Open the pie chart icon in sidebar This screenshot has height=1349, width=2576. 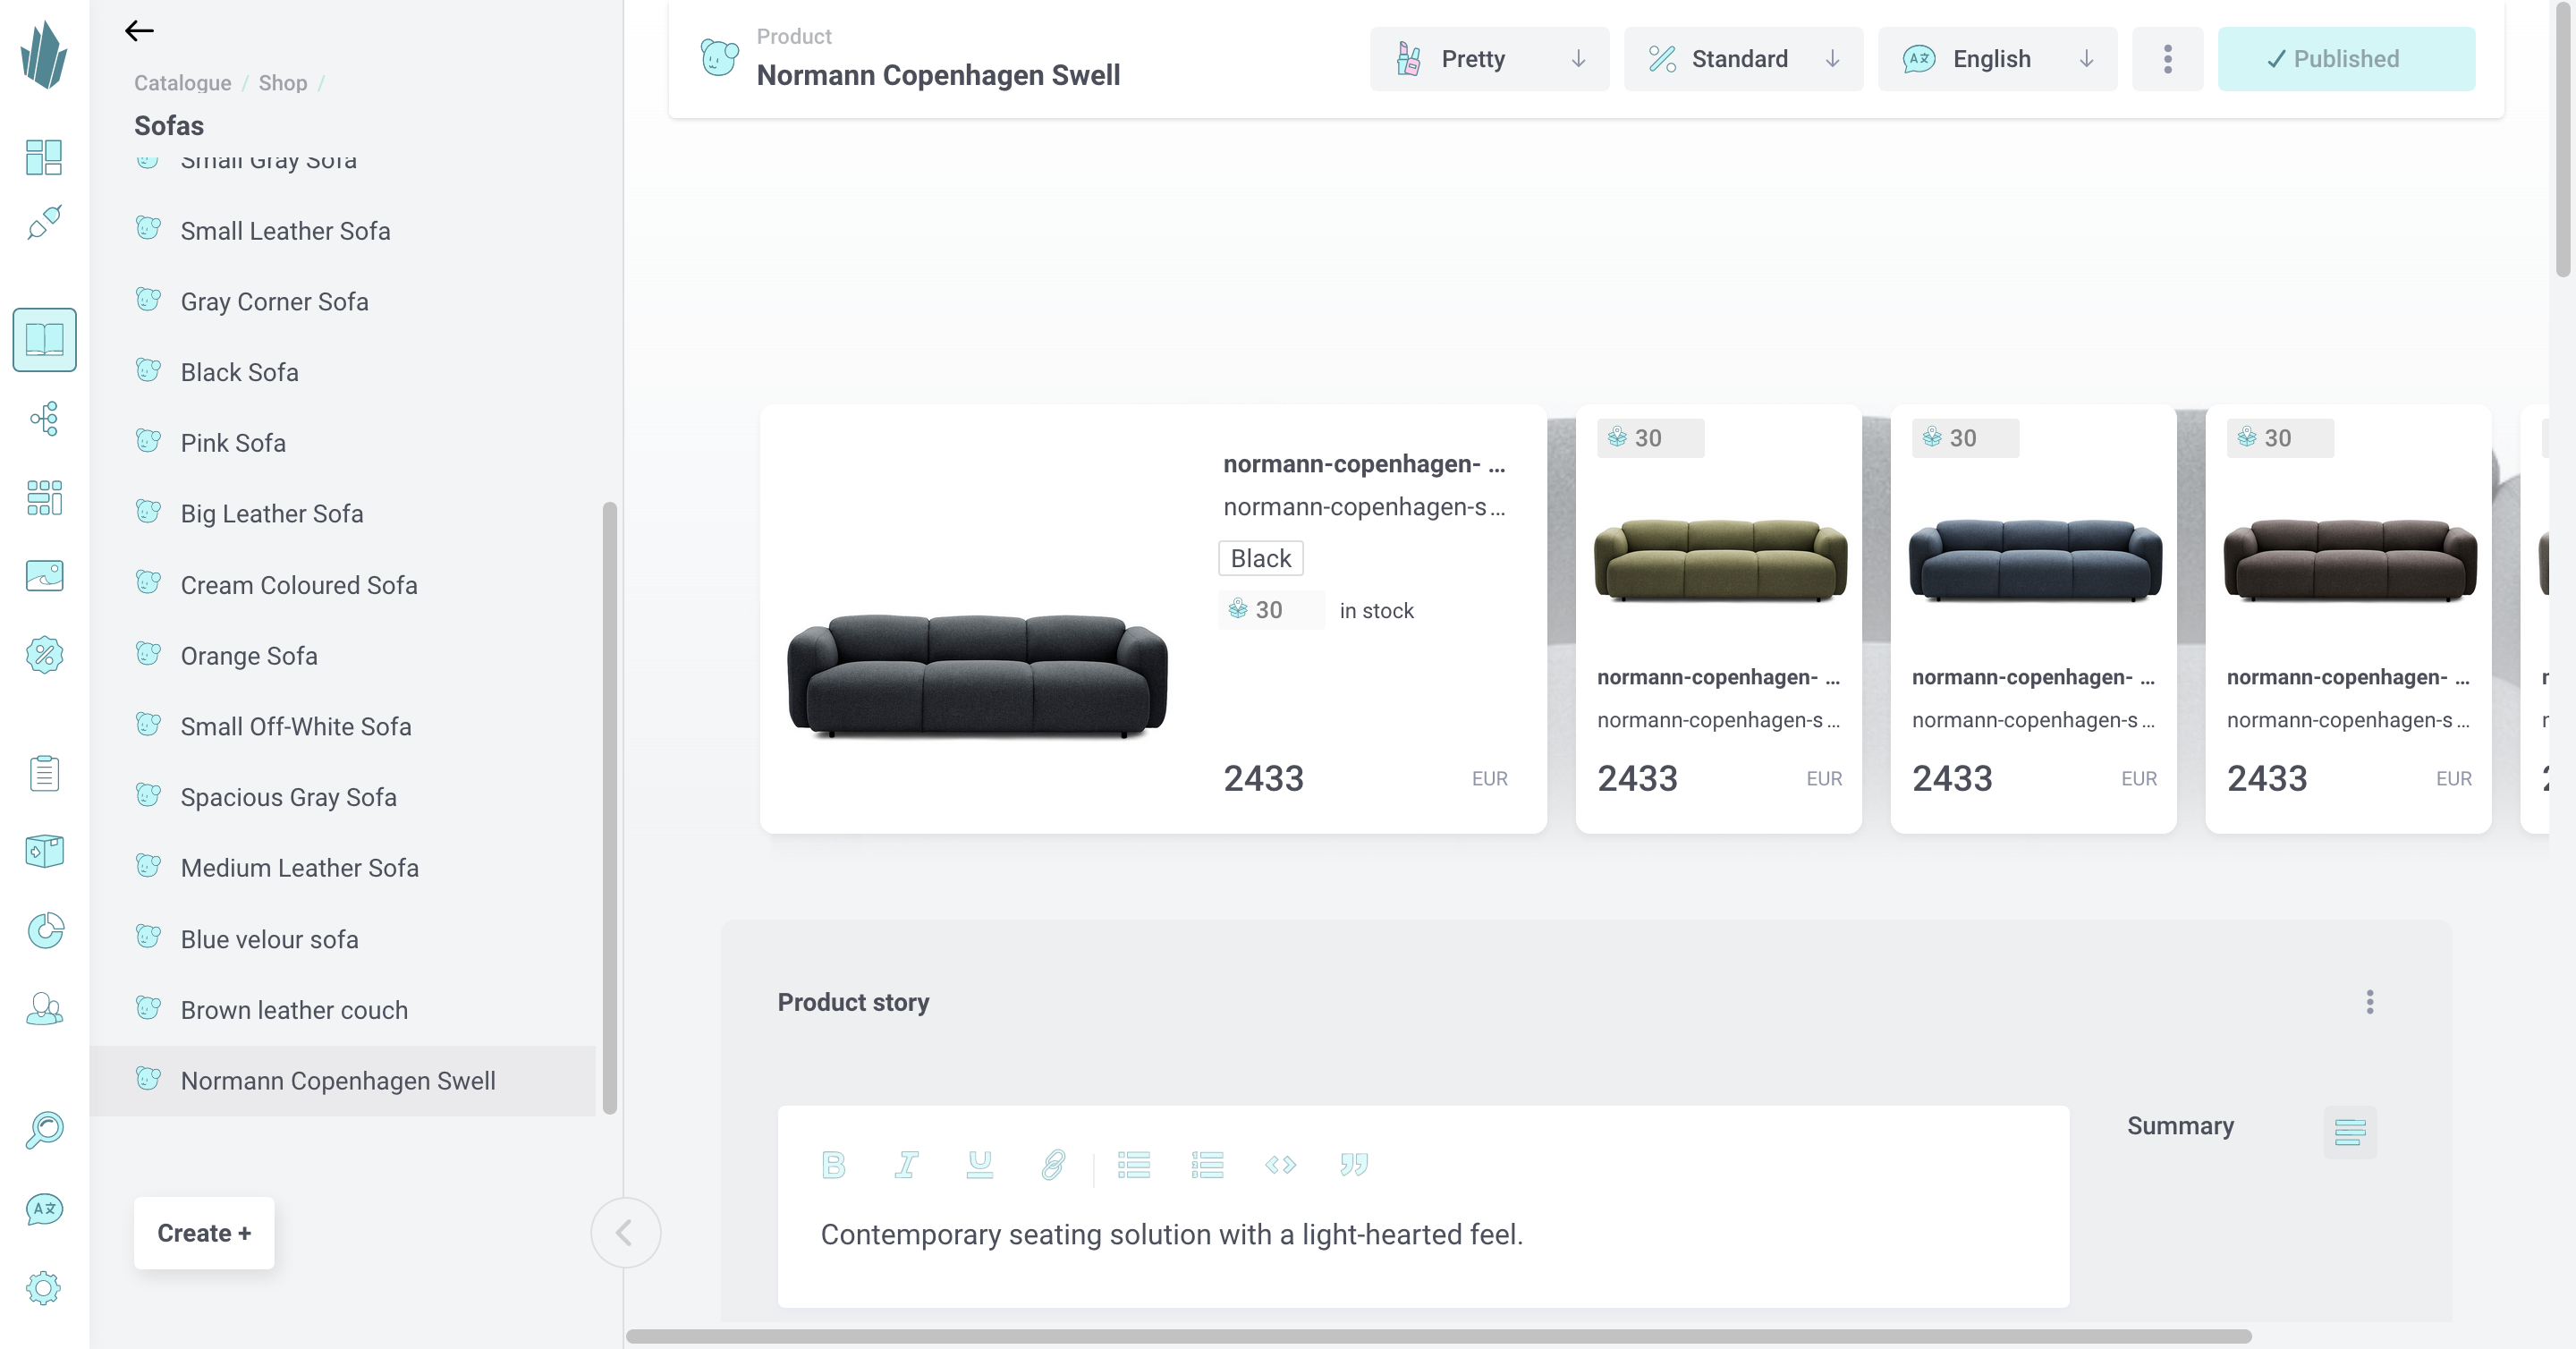(x=44, y=930)
